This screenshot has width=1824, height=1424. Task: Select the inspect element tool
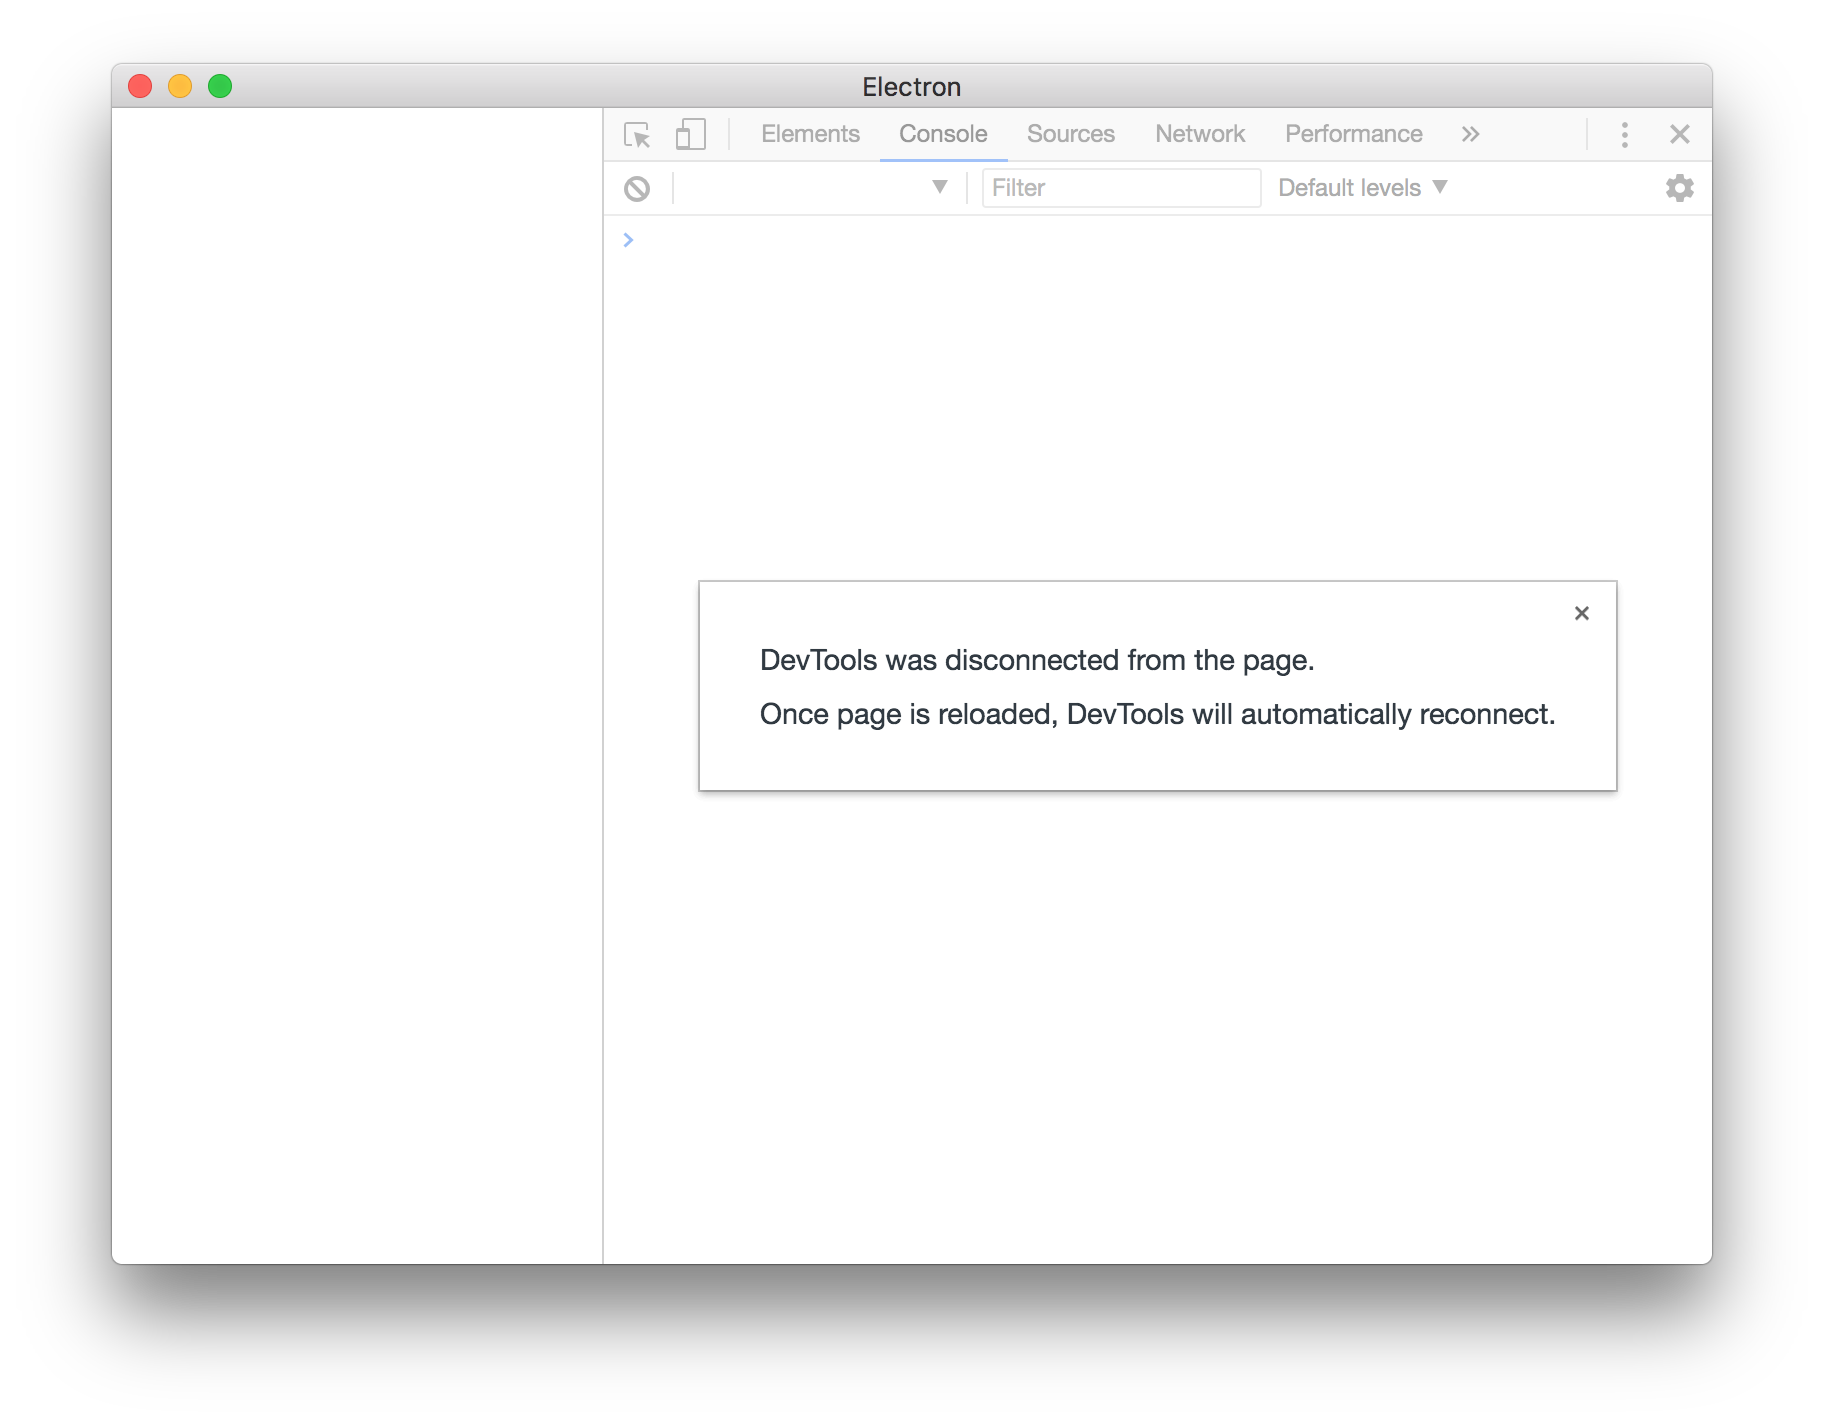(637, 134)
